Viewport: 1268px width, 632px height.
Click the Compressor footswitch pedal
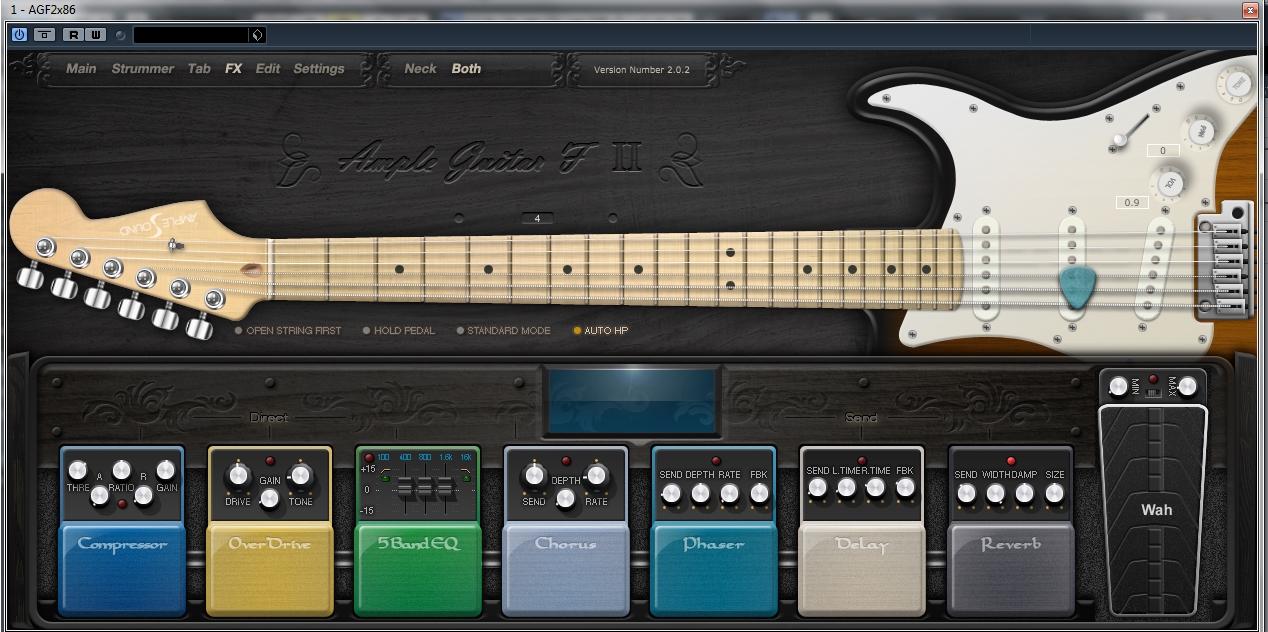122,568
